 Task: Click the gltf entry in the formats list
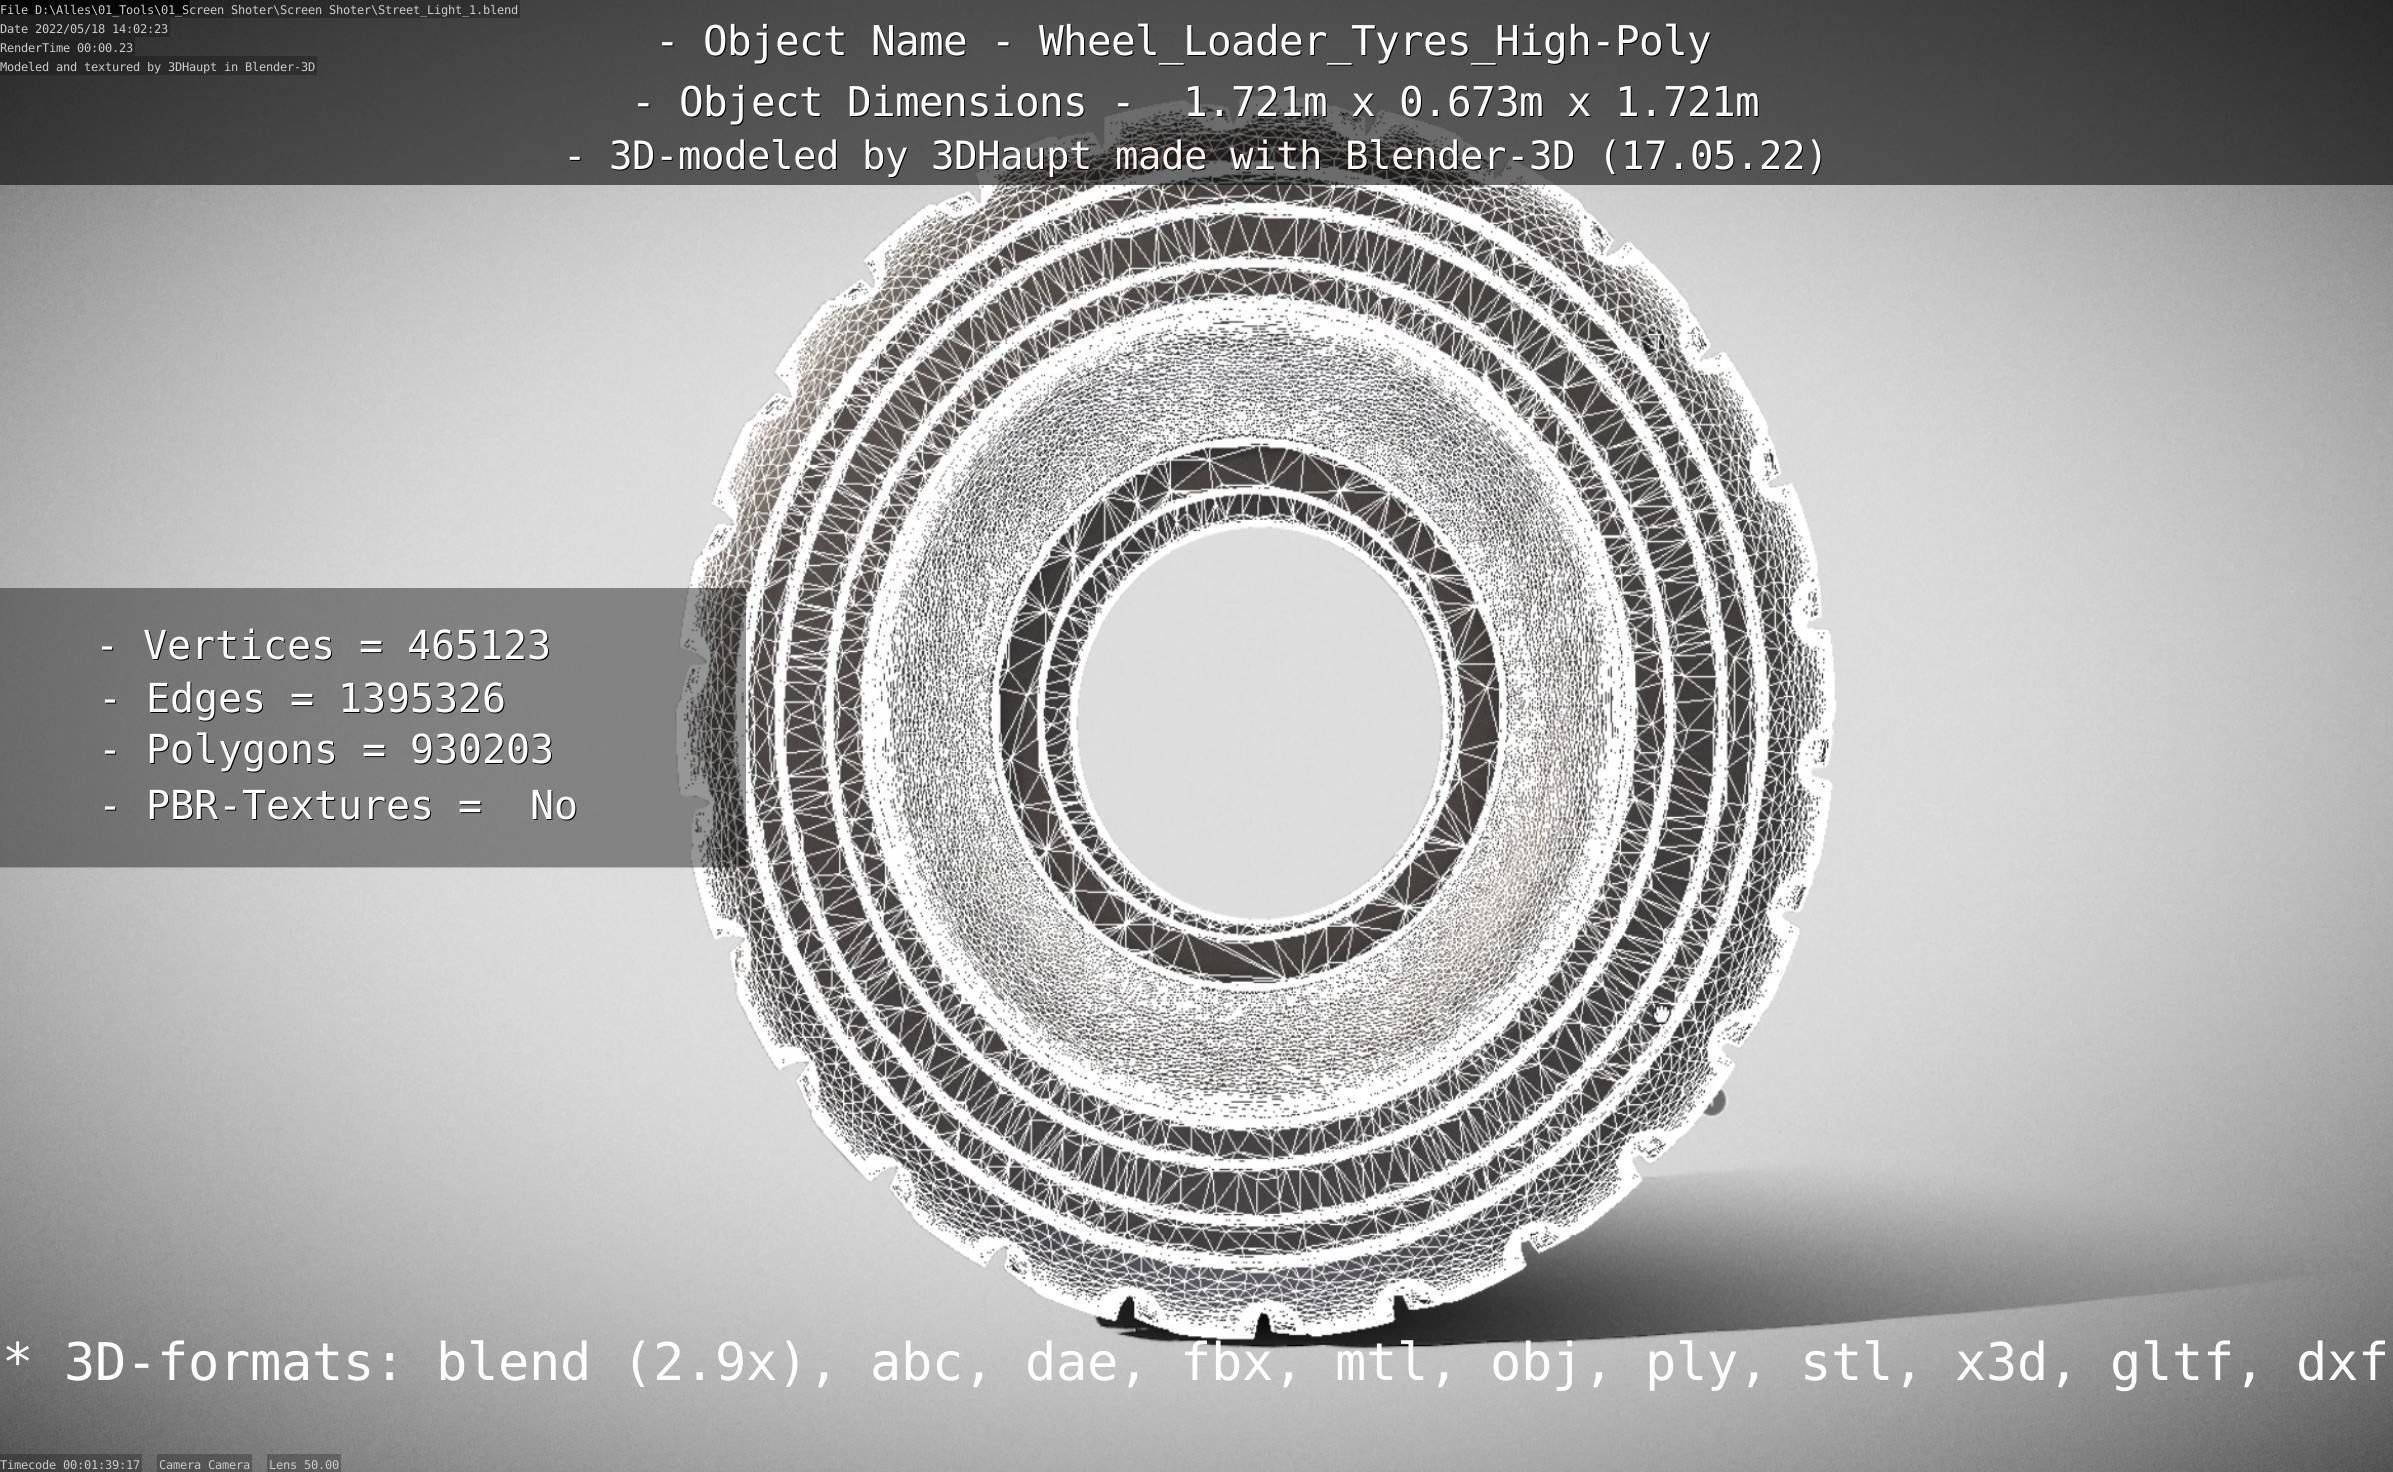[2170, 1362]
